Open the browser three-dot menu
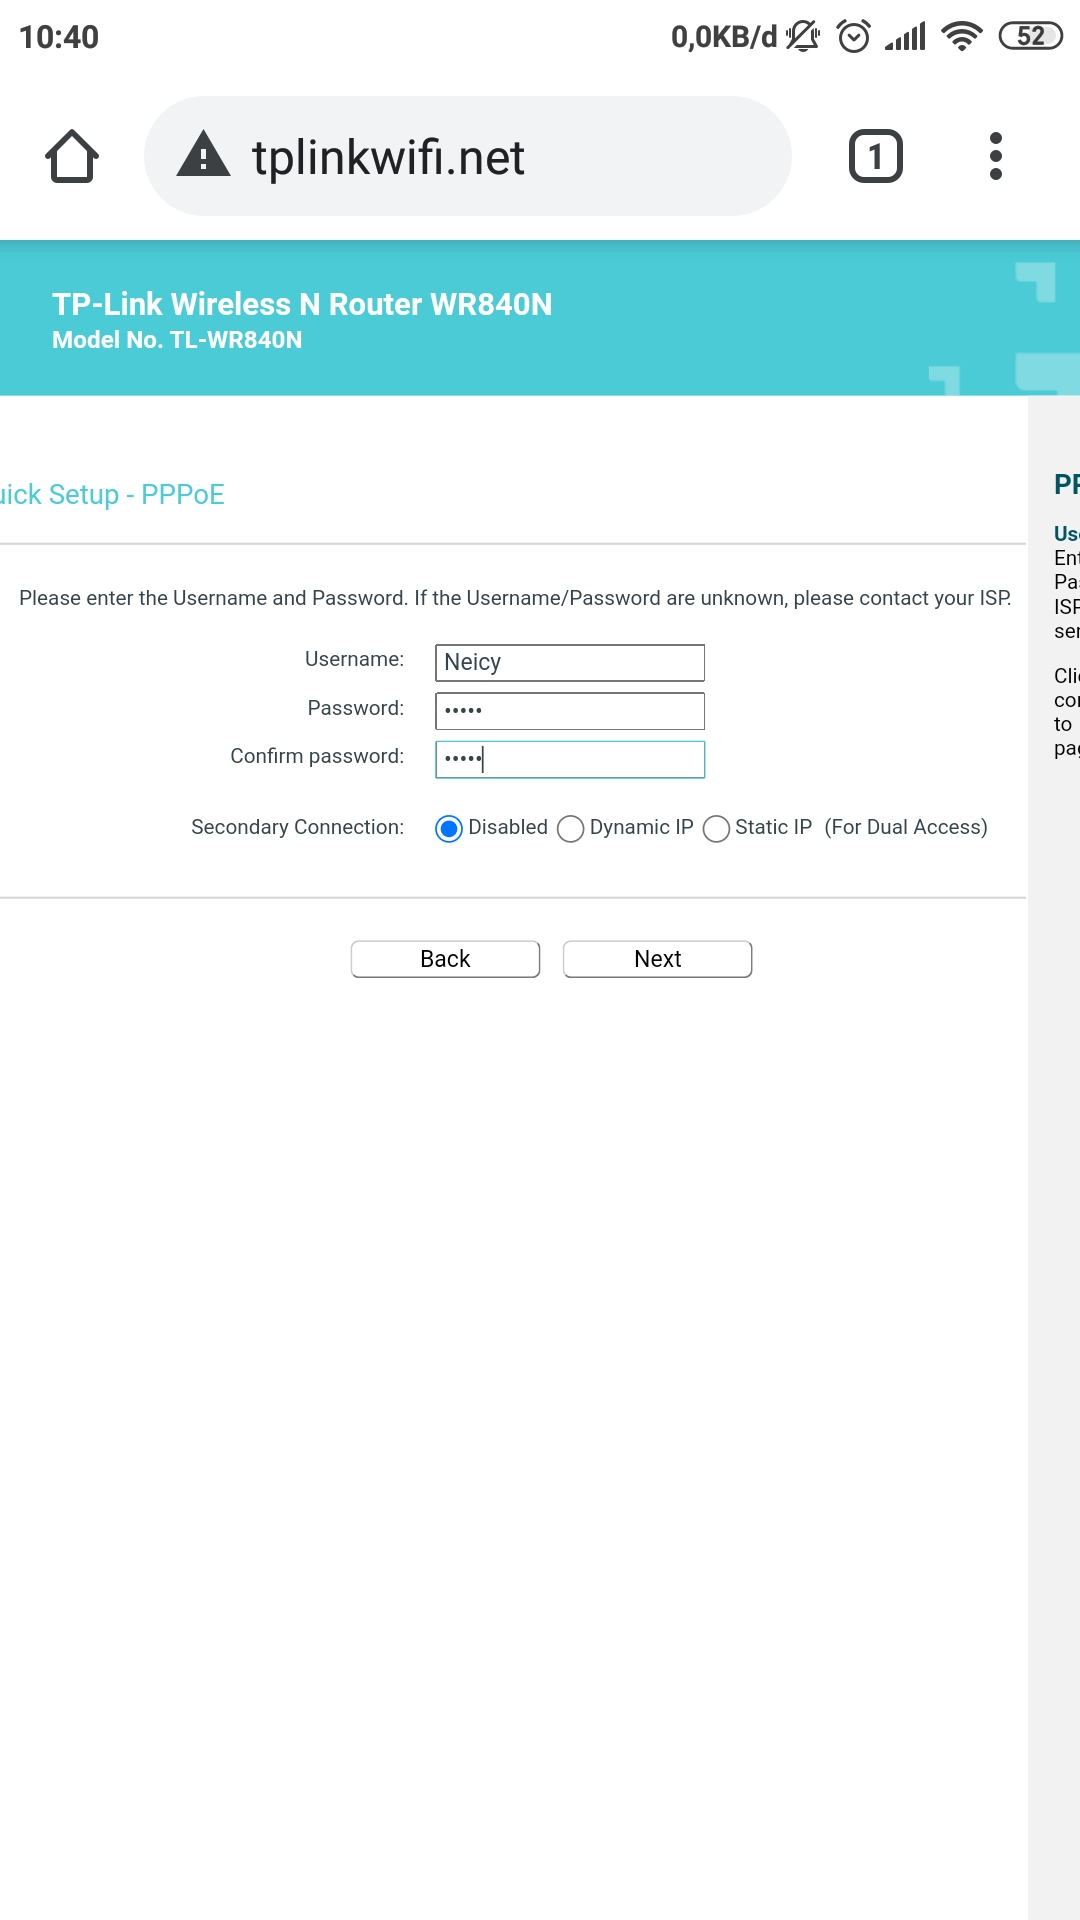 point(995,156)
